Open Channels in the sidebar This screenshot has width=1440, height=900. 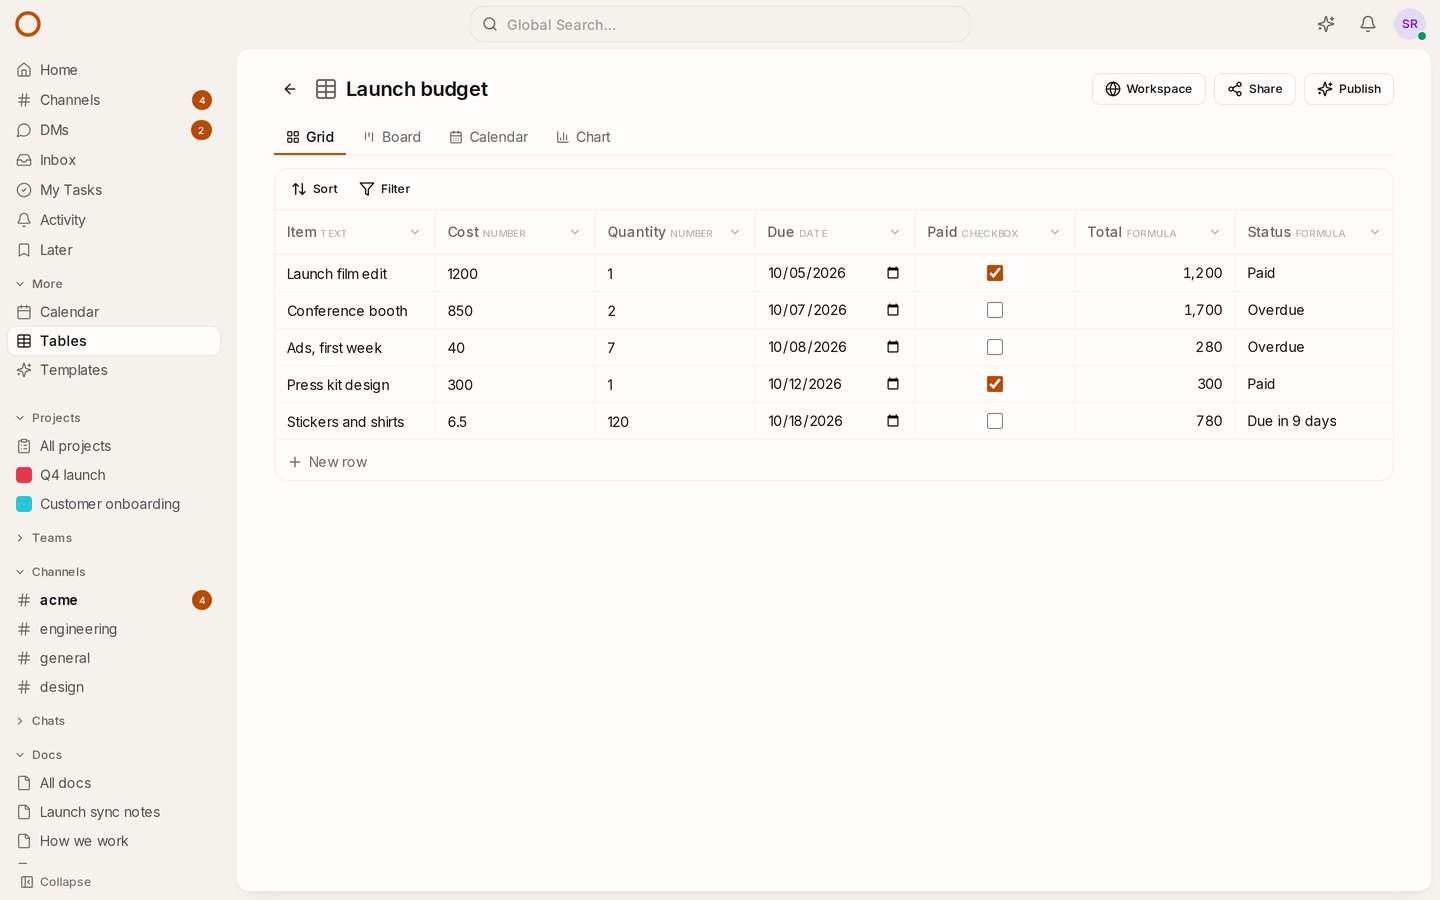114,100
